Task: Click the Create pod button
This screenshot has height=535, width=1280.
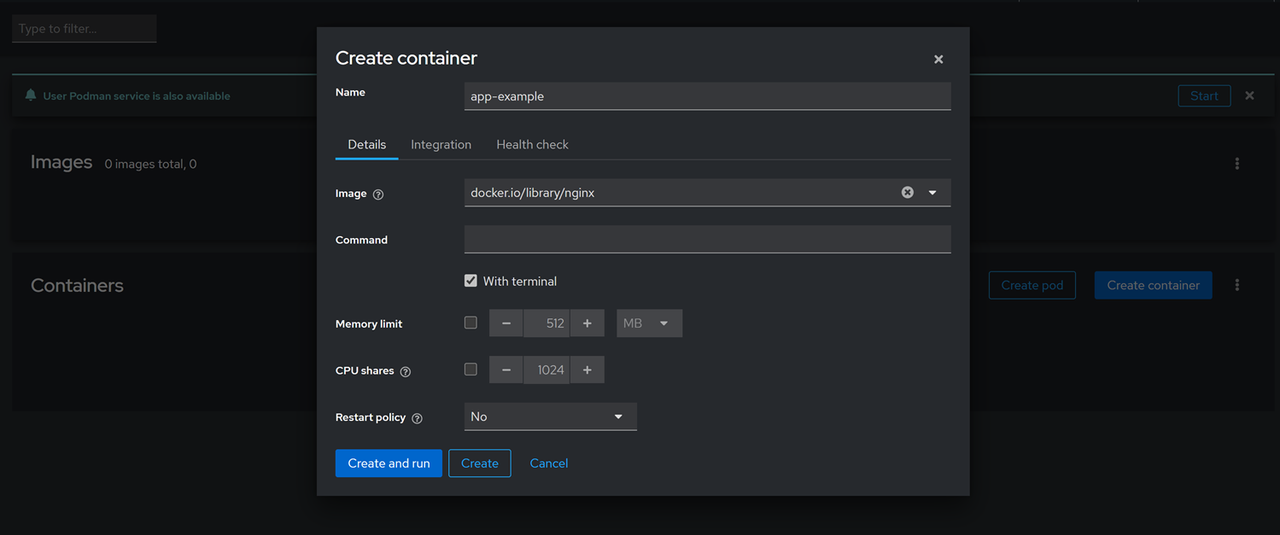Action: (x=1032, y=285)
